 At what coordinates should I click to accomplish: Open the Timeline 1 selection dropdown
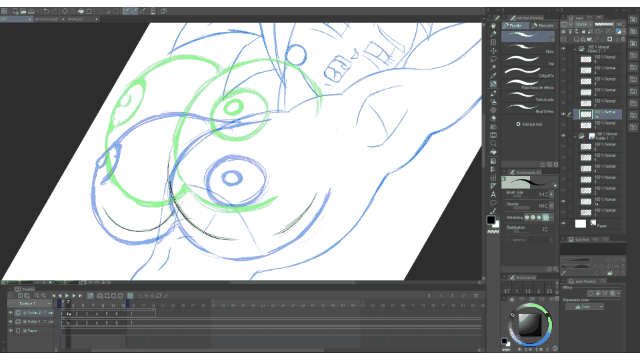click(x=30, y=304)
